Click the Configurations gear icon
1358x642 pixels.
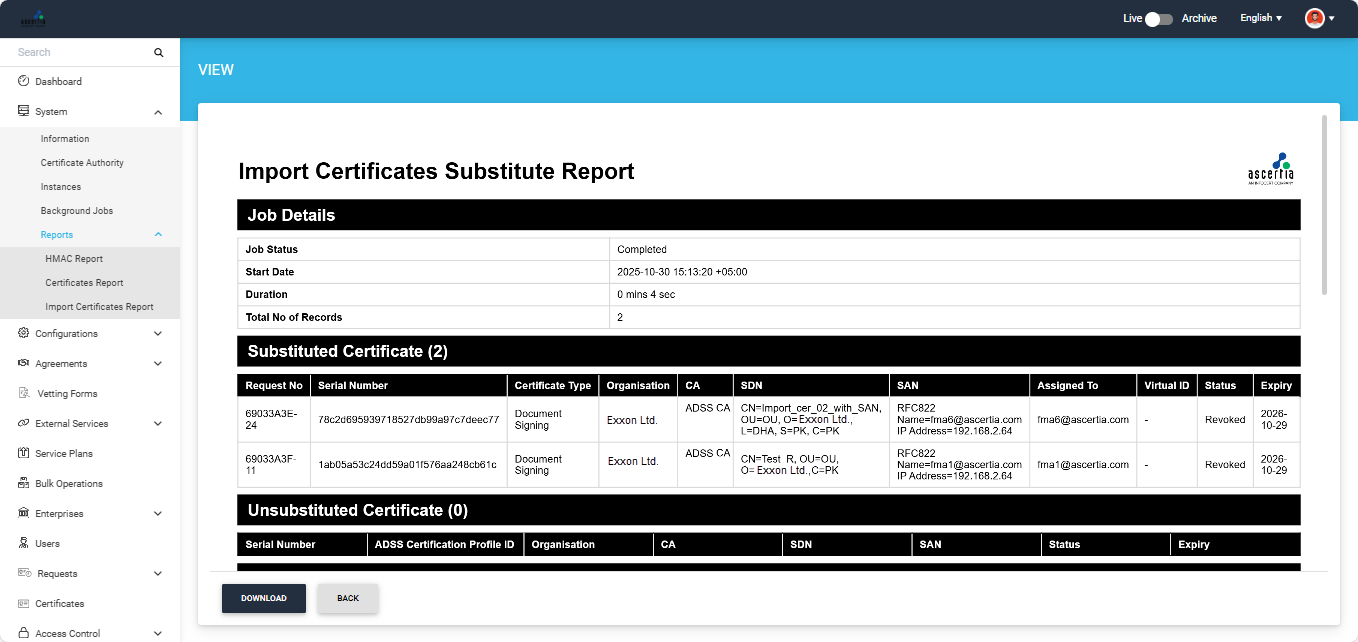coord(23,333)
